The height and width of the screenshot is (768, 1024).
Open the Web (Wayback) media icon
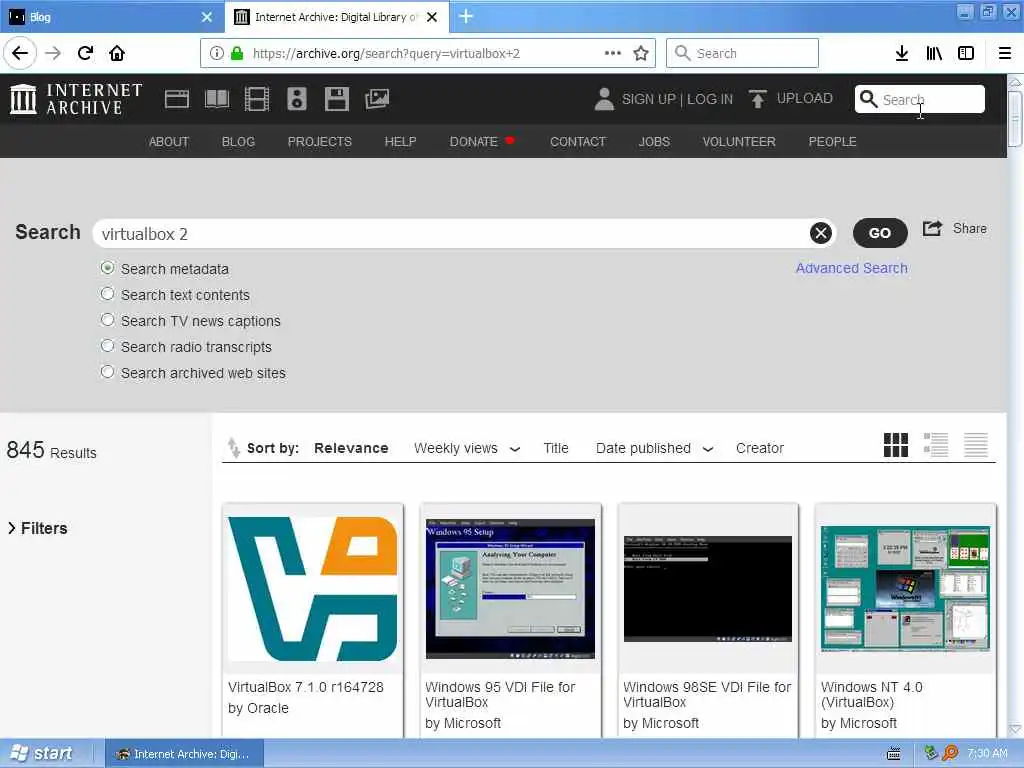[176, 99]
